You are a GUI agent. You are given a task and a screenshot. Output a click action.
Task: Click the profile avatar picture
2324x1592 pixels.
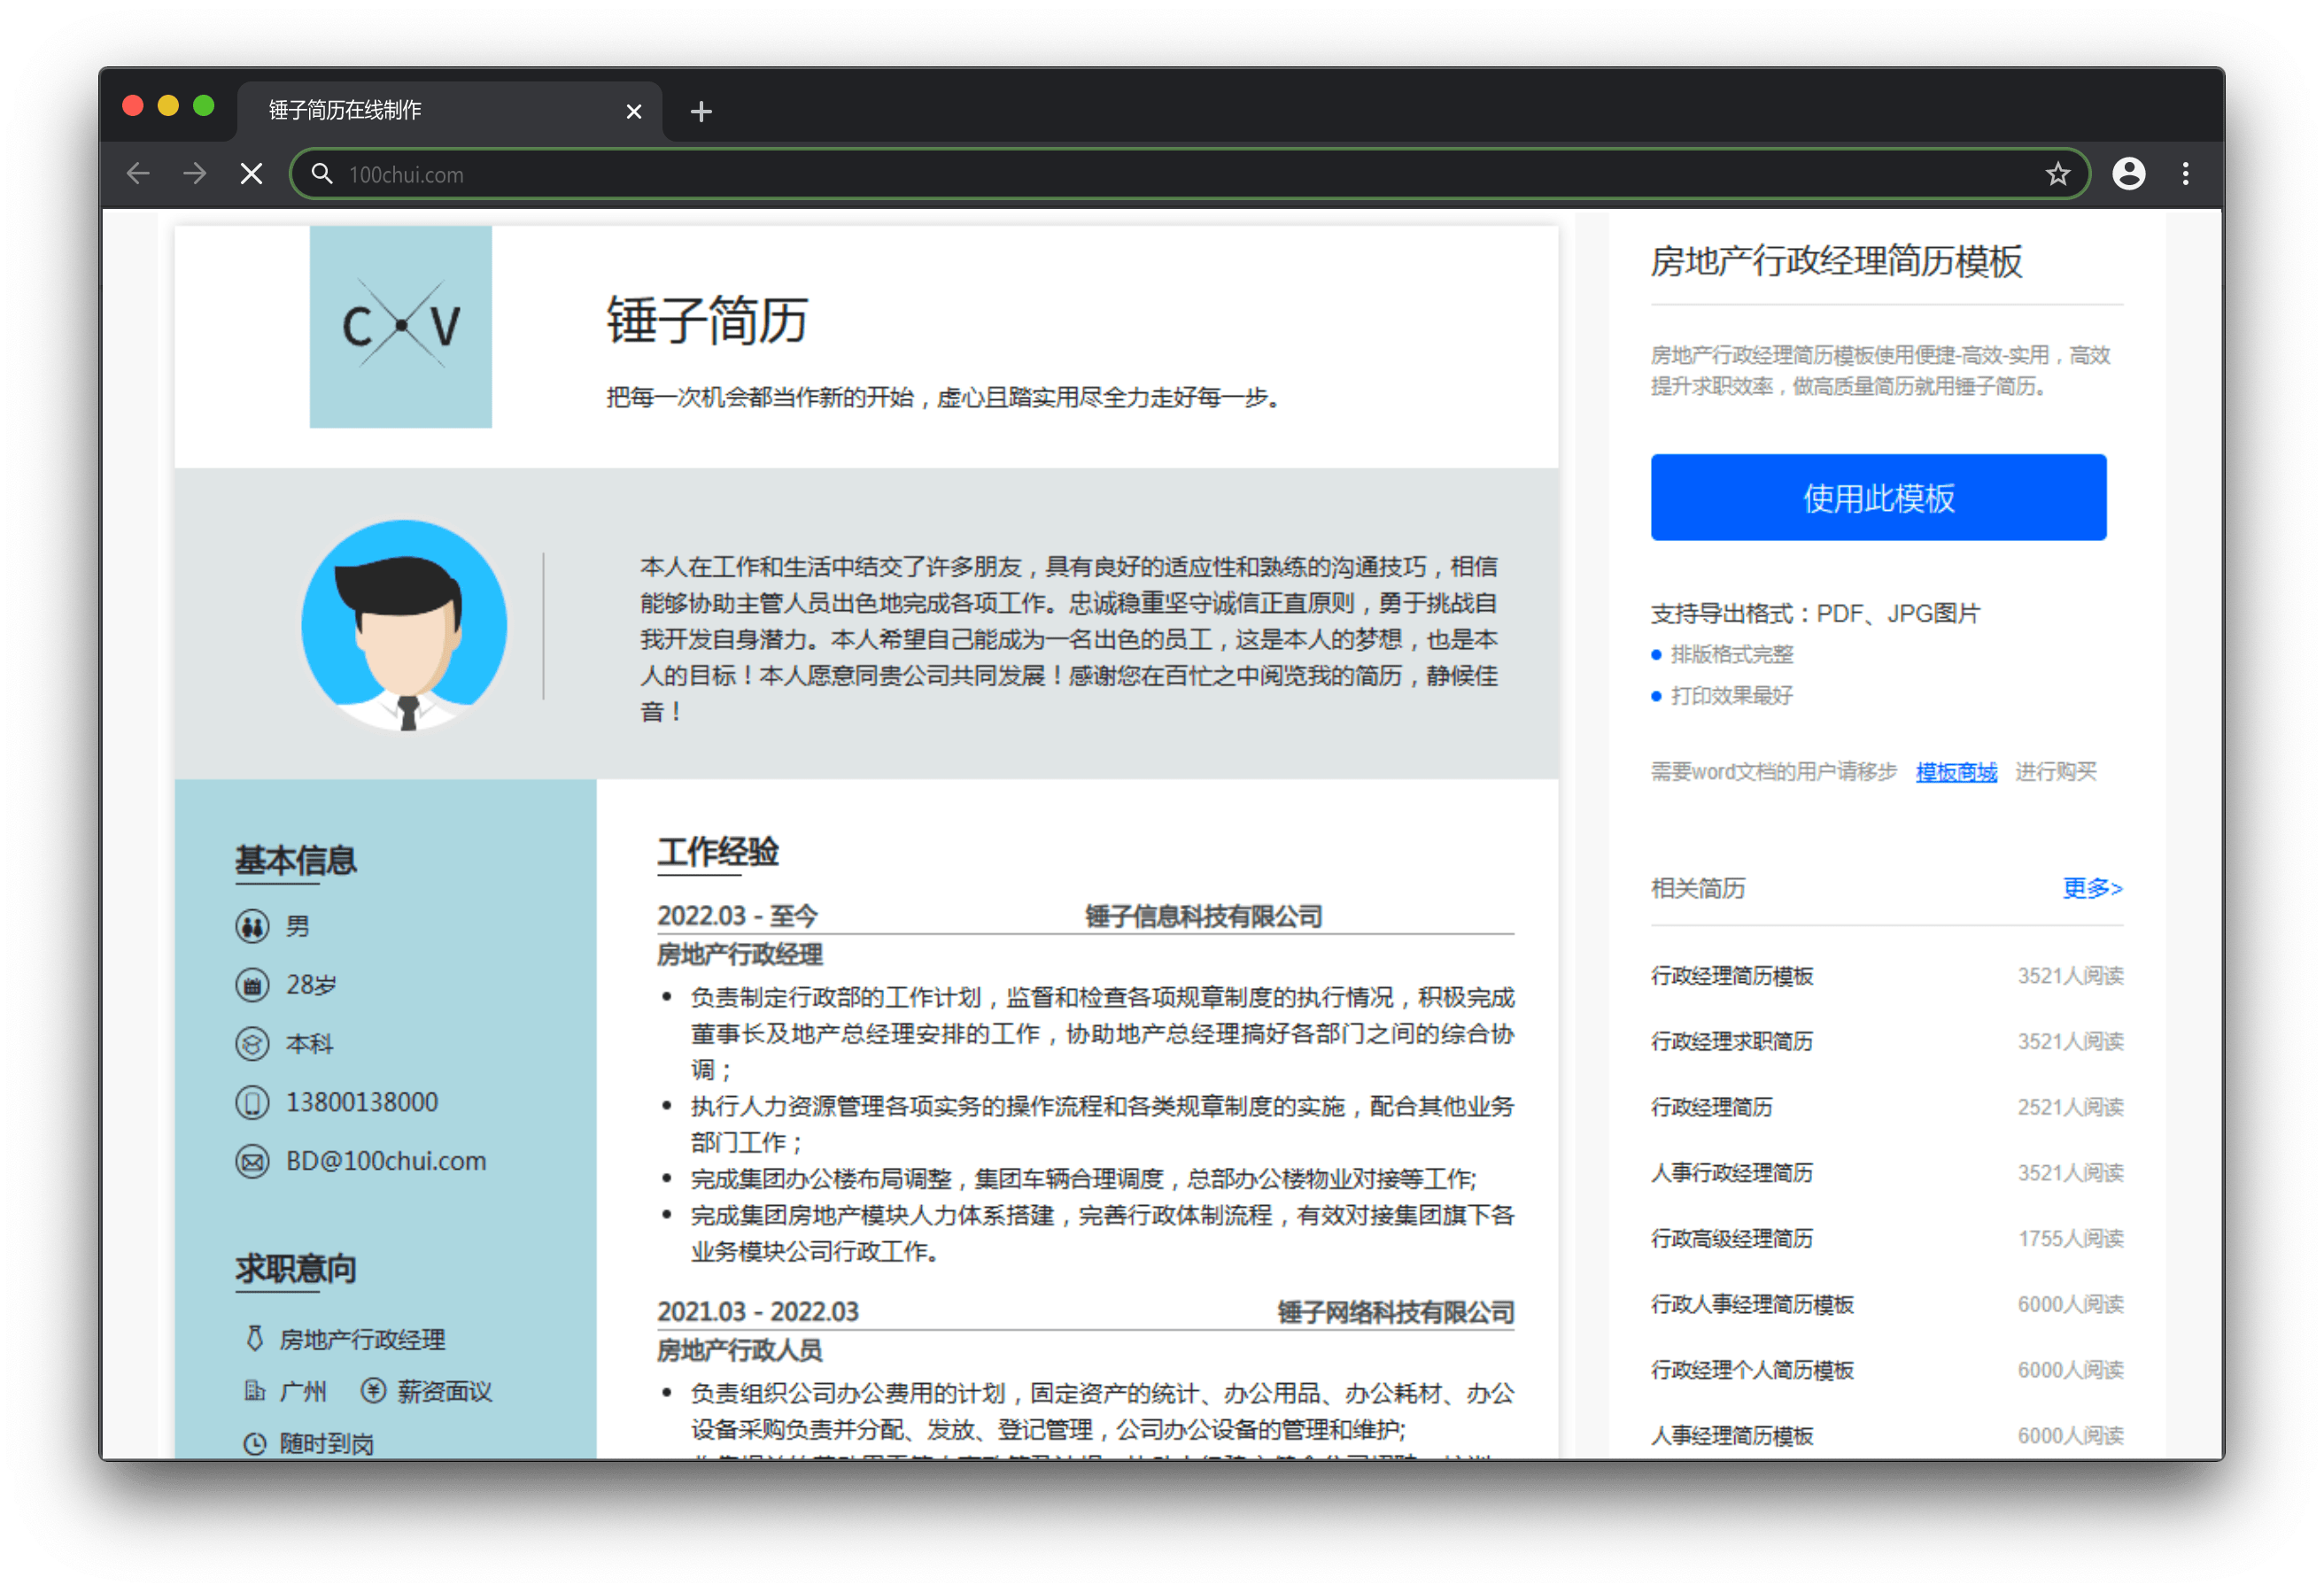pos(404,625)
